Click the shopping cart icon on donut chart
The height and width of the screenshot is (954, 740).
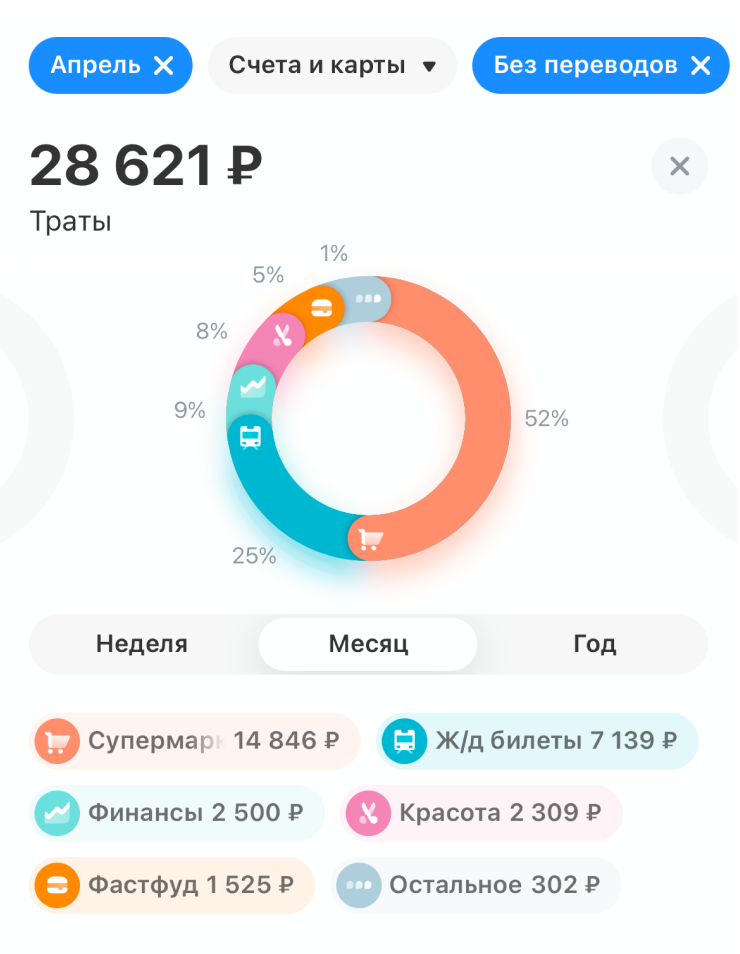click(371, 538)
